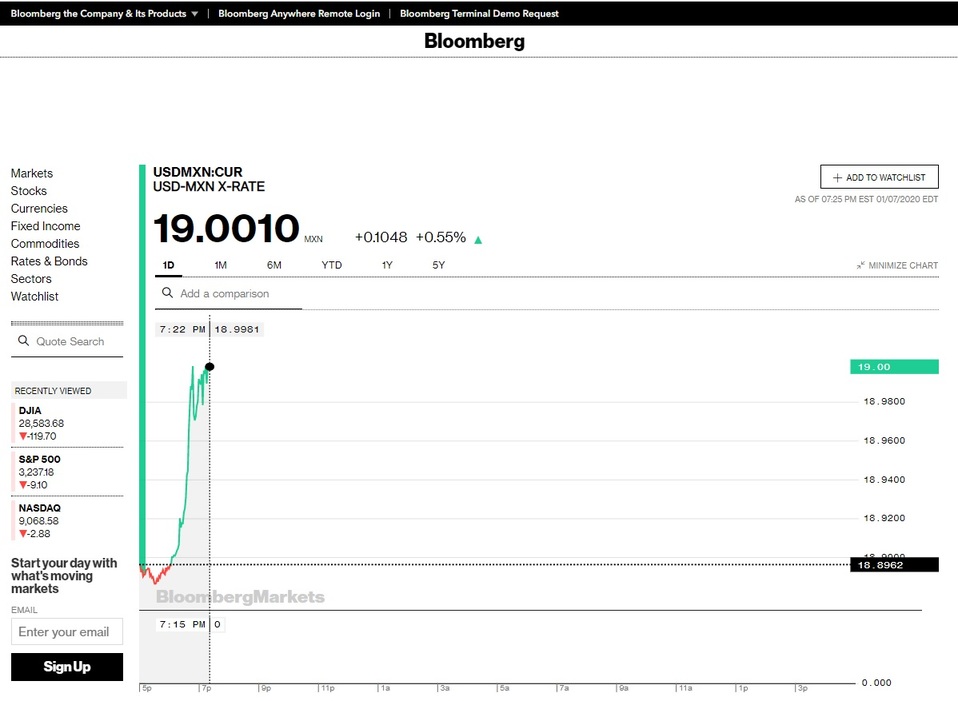The height and width of the screenshot is (701, 958).
Task: Select the 5Y chart range tab
Action: click(439, 265)
